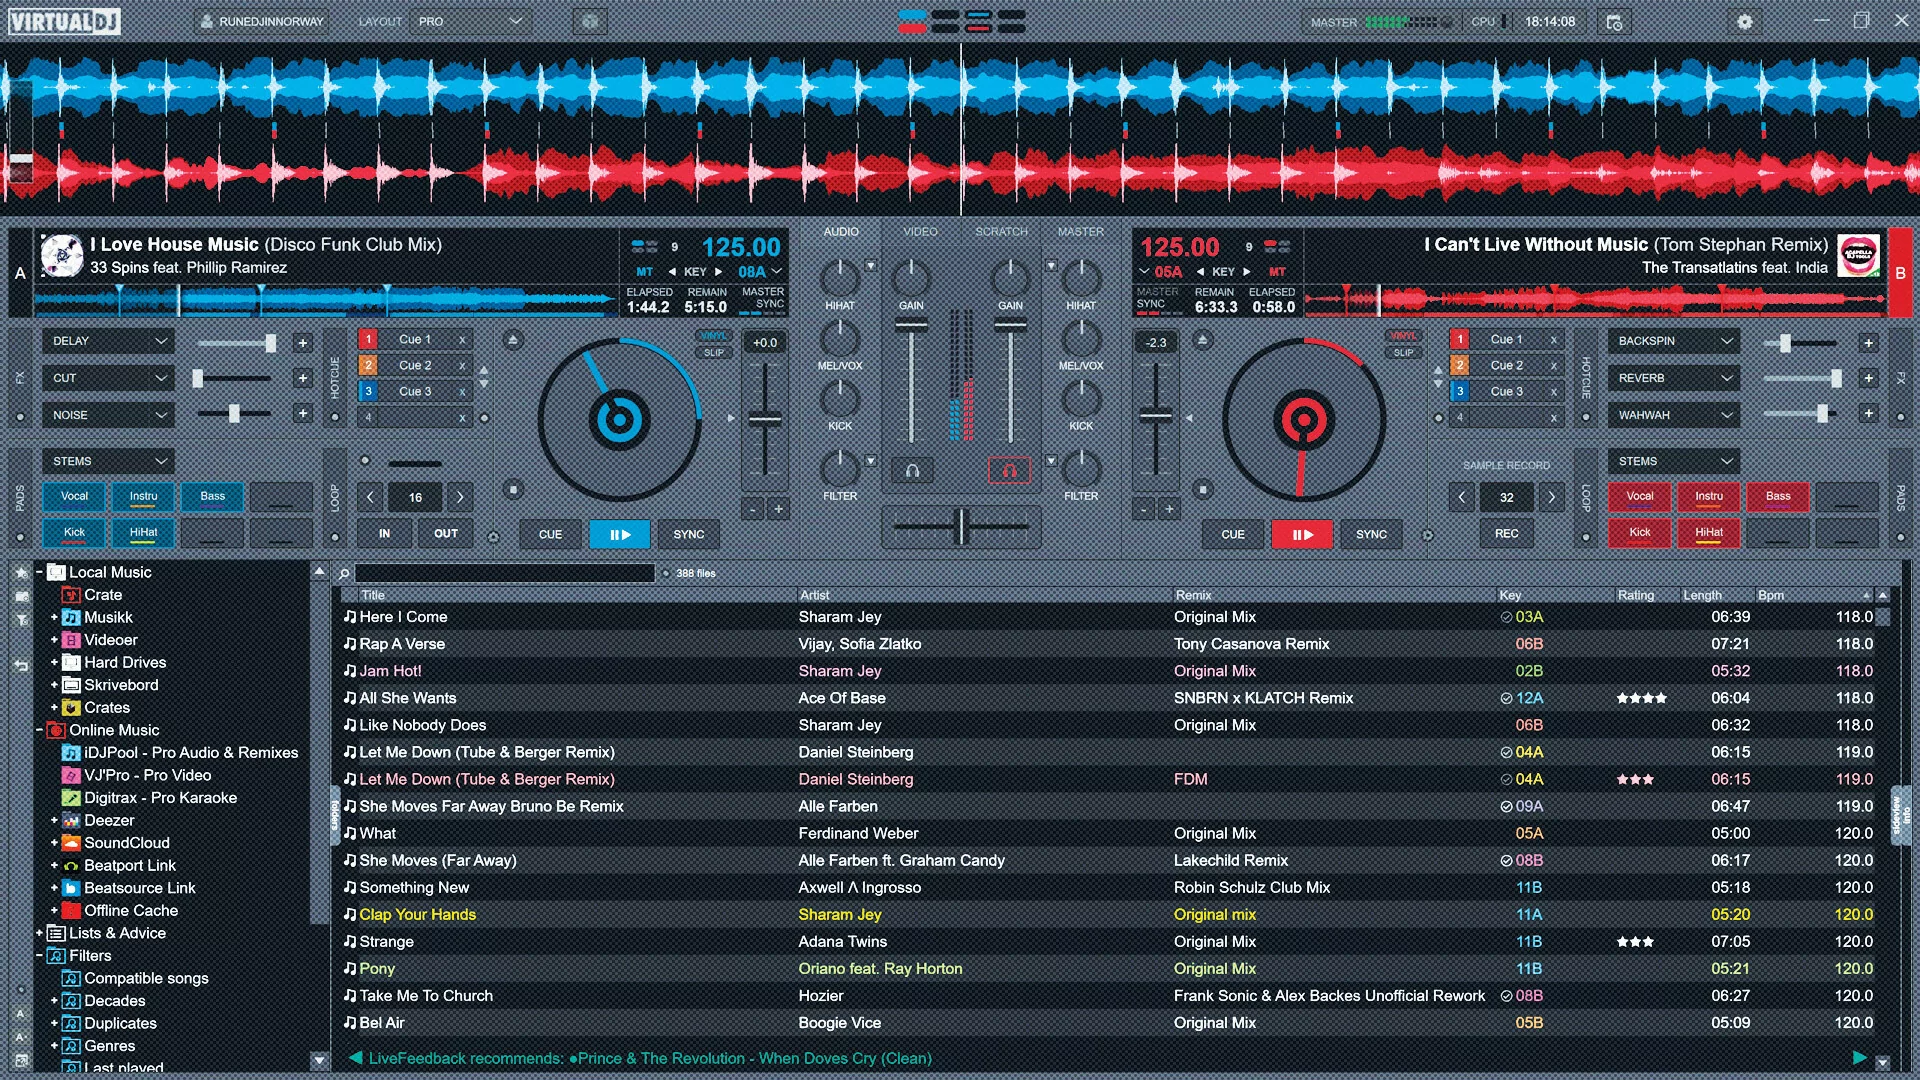Open SoundCloud in folder tree
The width and height of the screenshot is (1920, 1080).
click(x=126, y=843)
